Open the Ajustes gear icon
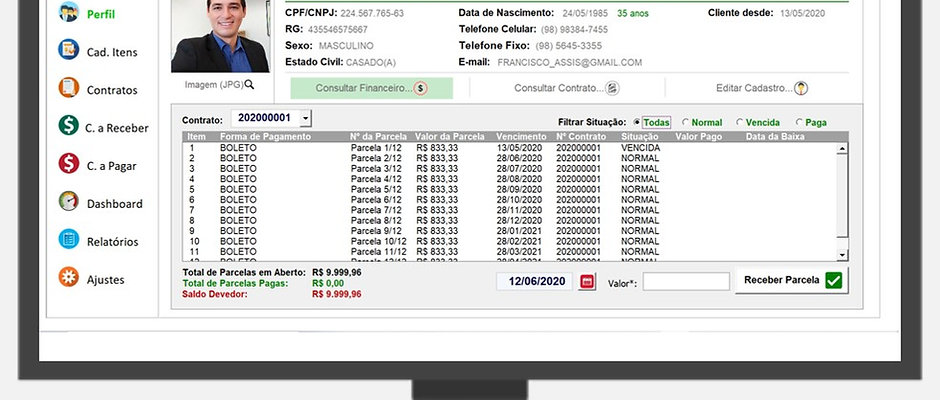Image resolution: width=940 pixels, height=400 pixels. [69, 277]
